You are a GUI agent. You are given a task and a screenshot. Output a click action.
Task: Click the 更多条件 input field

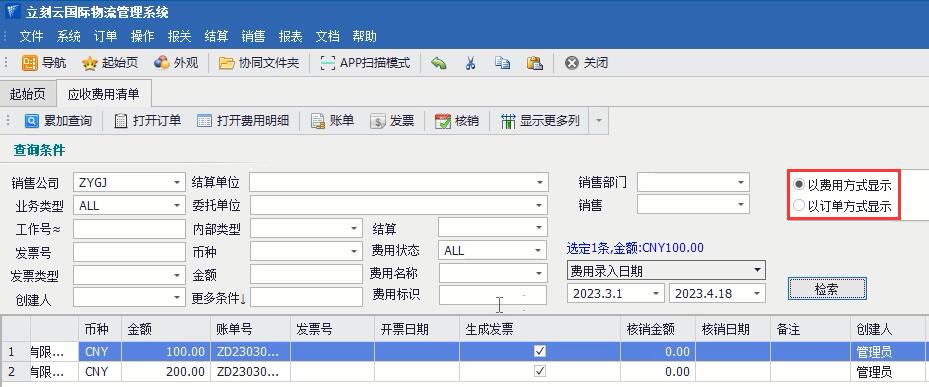click(x=306, y=298)
